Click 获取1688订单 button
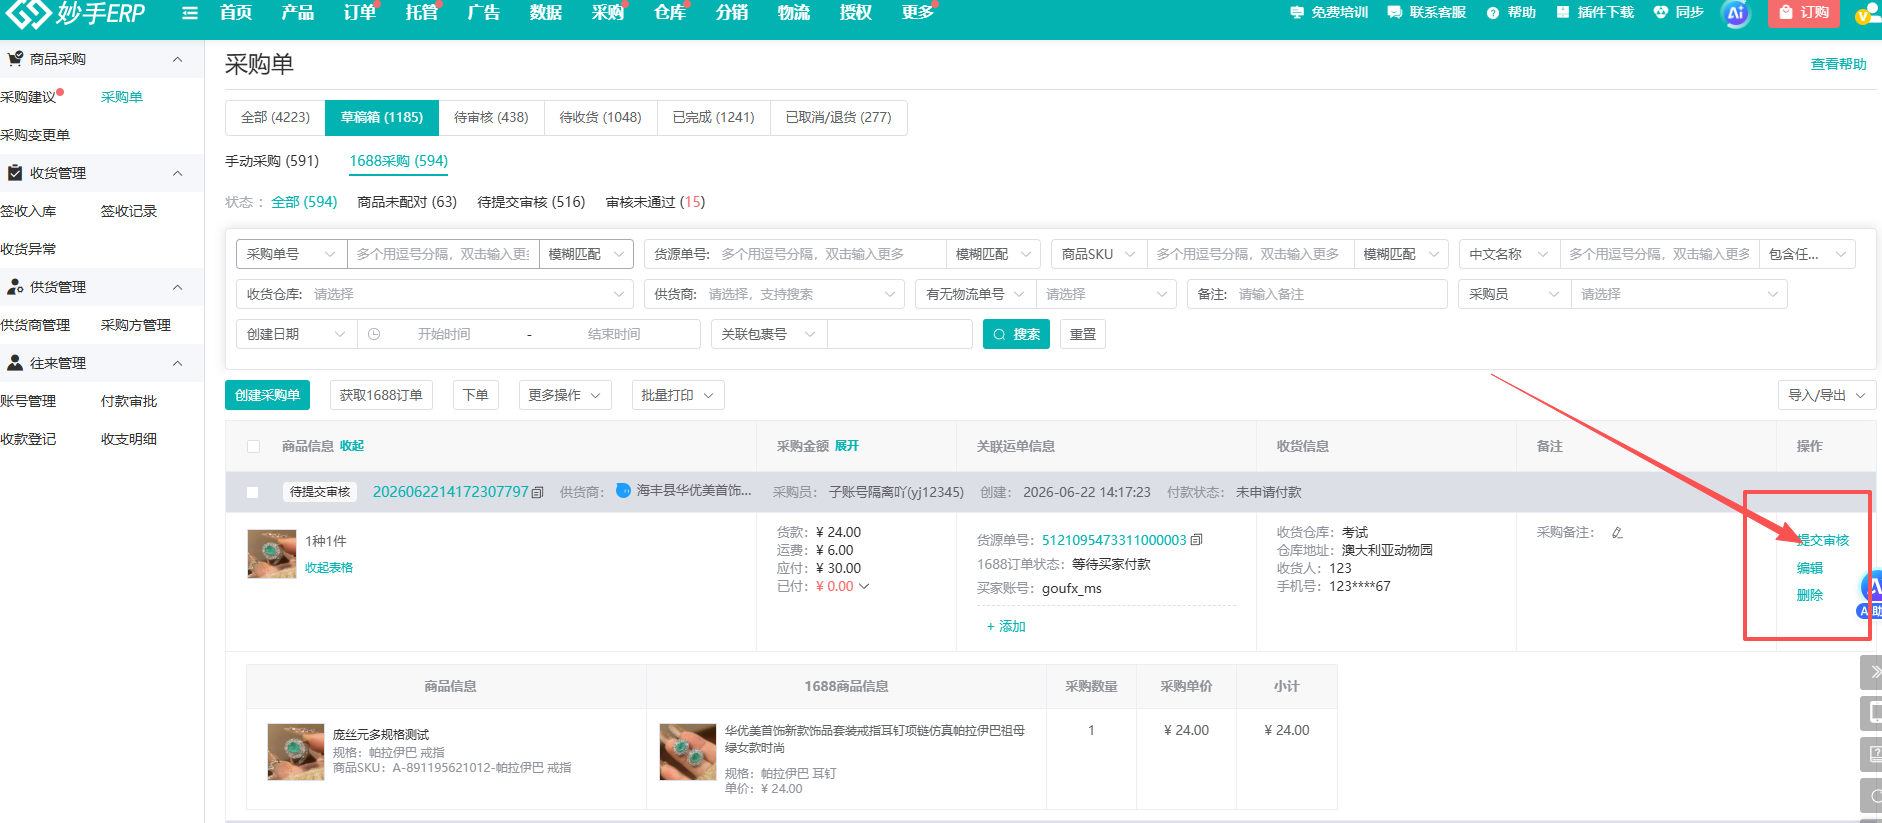1882x823 pixels. pos(381,395)
